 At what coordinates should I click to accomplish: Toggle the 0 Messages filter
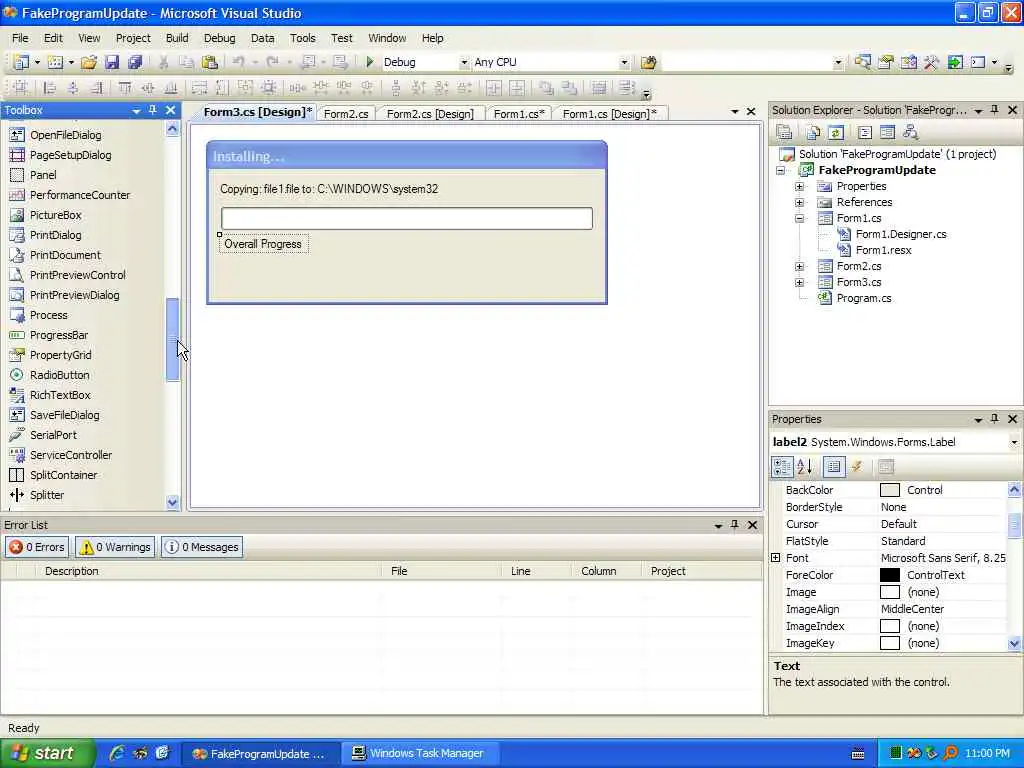[x=202, y=547]
